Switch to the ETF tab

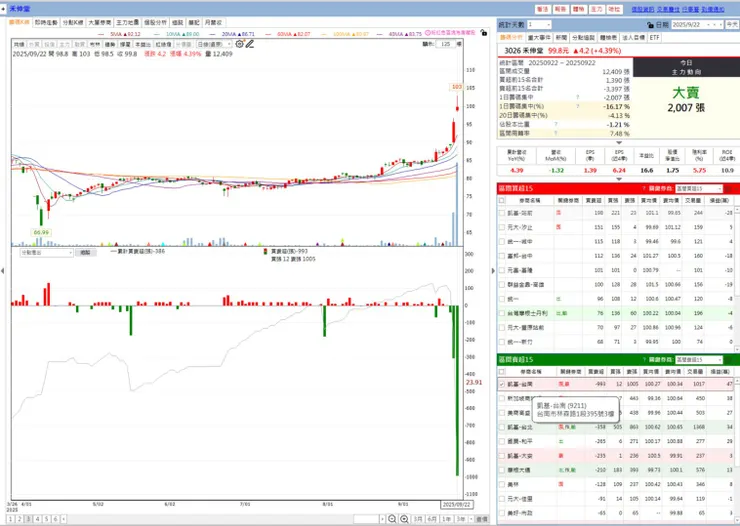point(654,37)
